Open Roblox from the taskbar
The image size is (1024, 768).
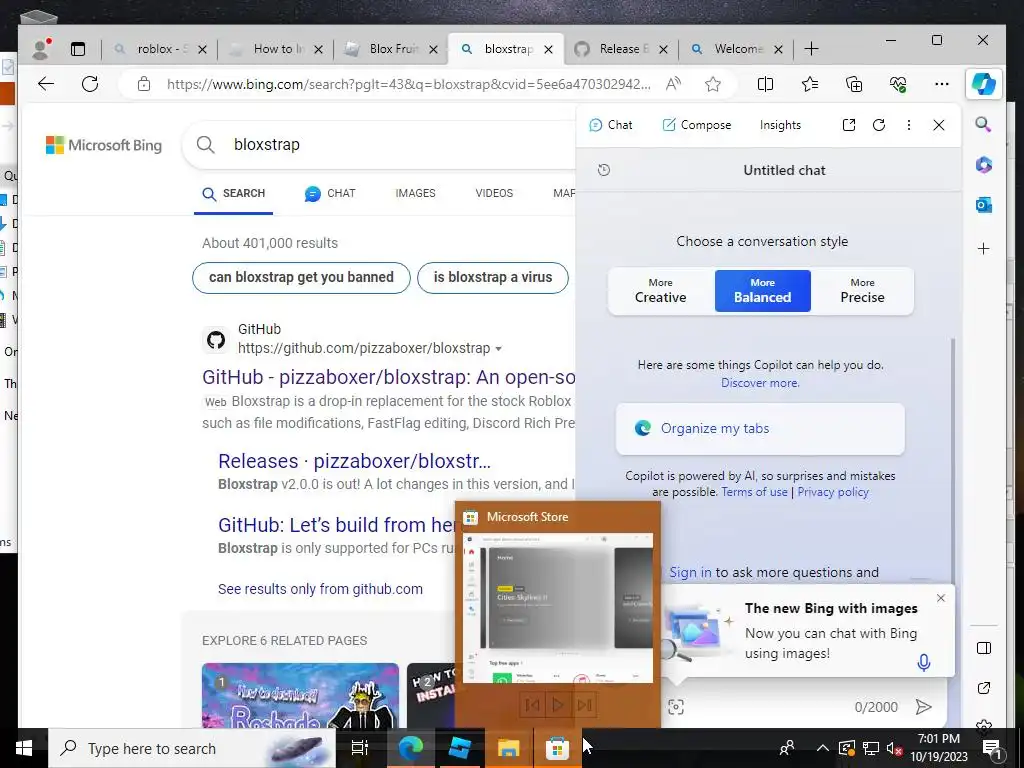click(x=460, y=748)
